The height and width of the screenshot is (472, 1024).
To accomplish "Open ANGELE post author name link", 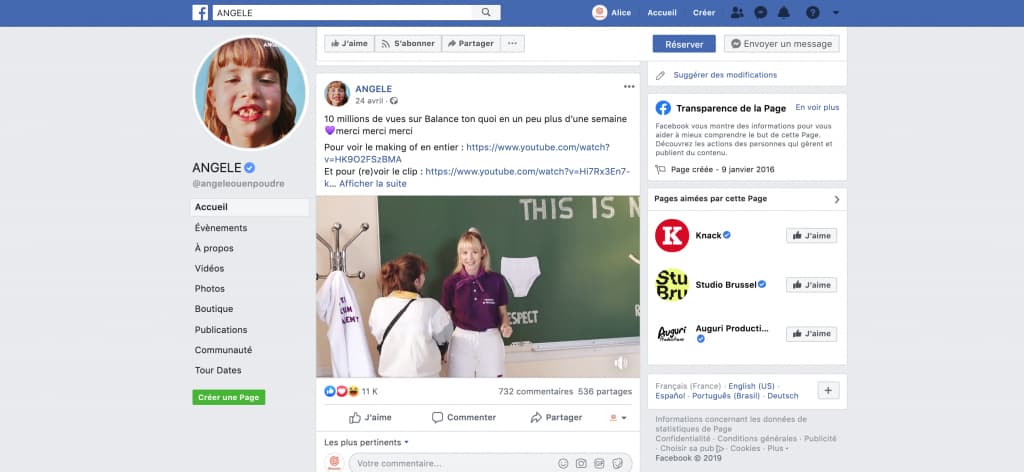I will click(x=374, y=89).
